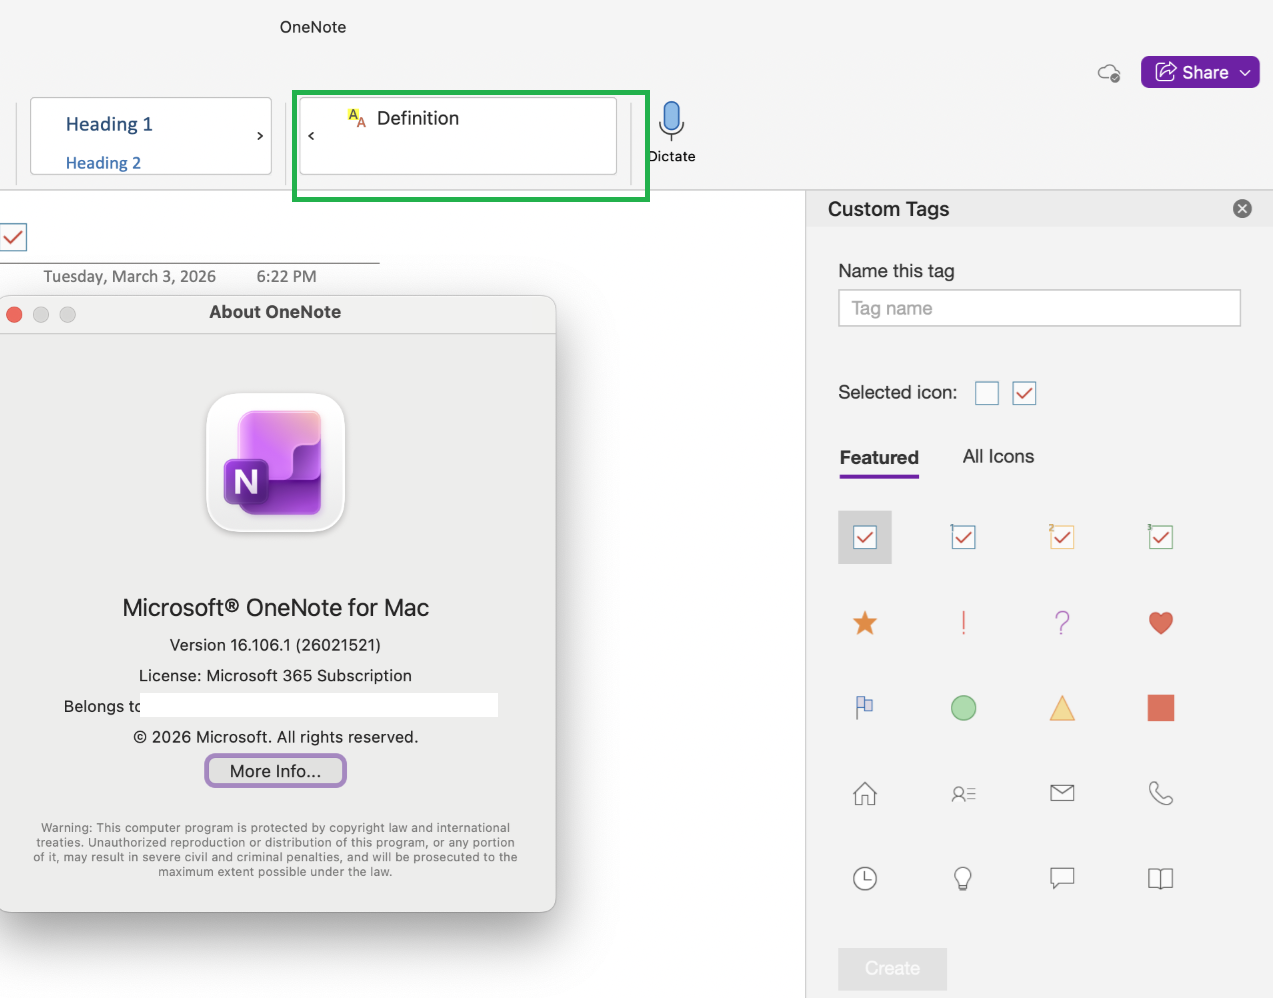Choose the green checkbox icon numbered 3
The width and height of the screenshot is (1273, 998).
point(1160,537)
